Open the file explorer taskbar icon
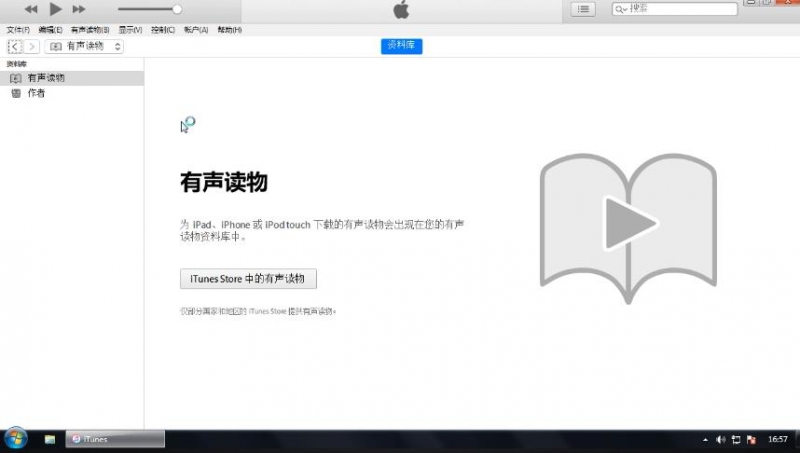800x453 pixels. pos(49,439)
